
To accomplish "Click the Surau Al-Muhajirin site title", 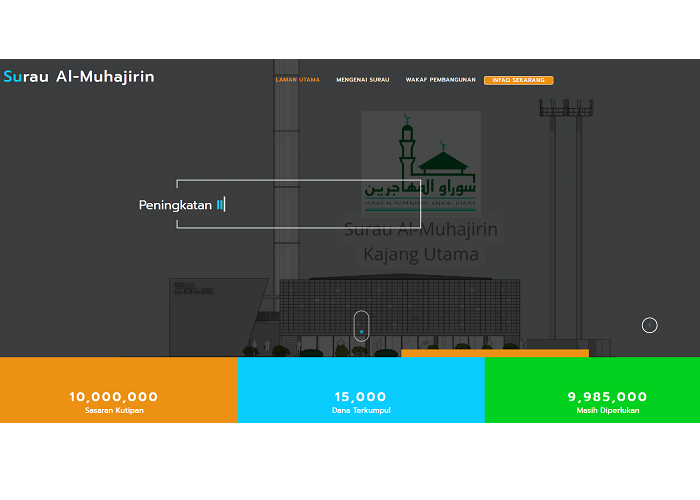I will click(79, 76).
